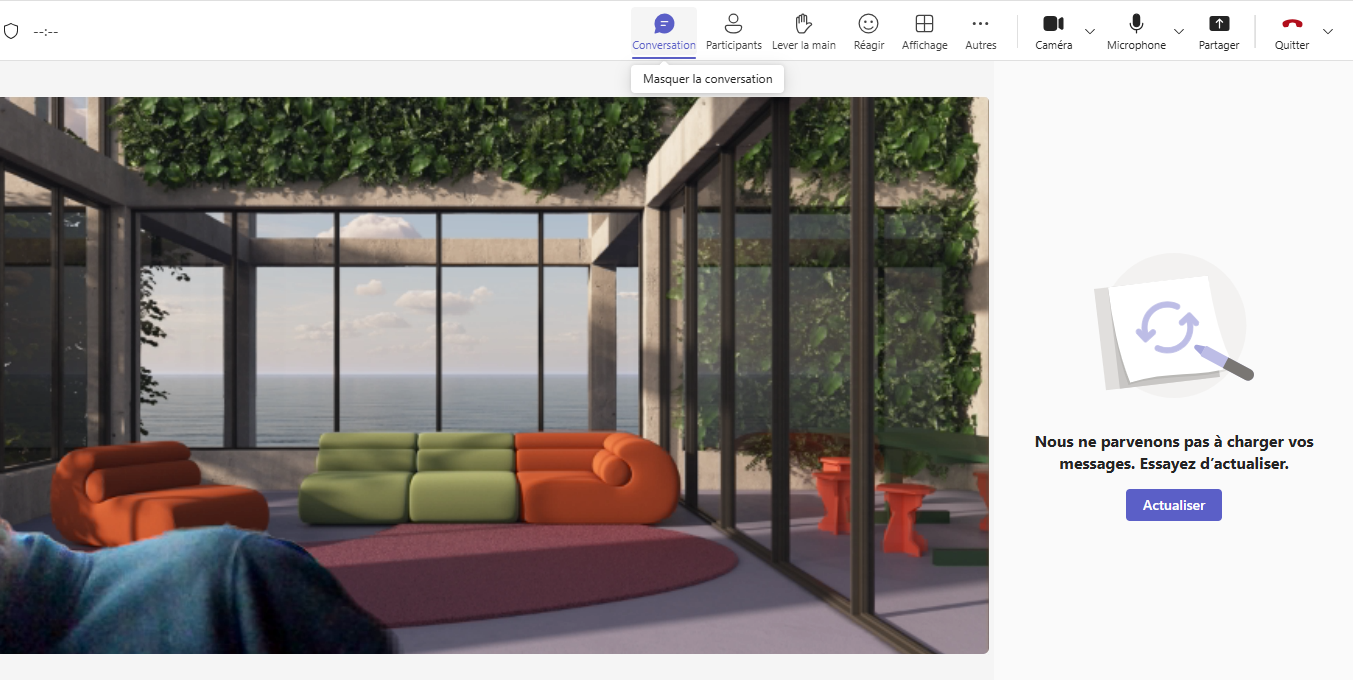The image size is (1353, 680).
Task: Expand the Quitter options chevron
Action: pyautogui.click(x=1328, y=32)
